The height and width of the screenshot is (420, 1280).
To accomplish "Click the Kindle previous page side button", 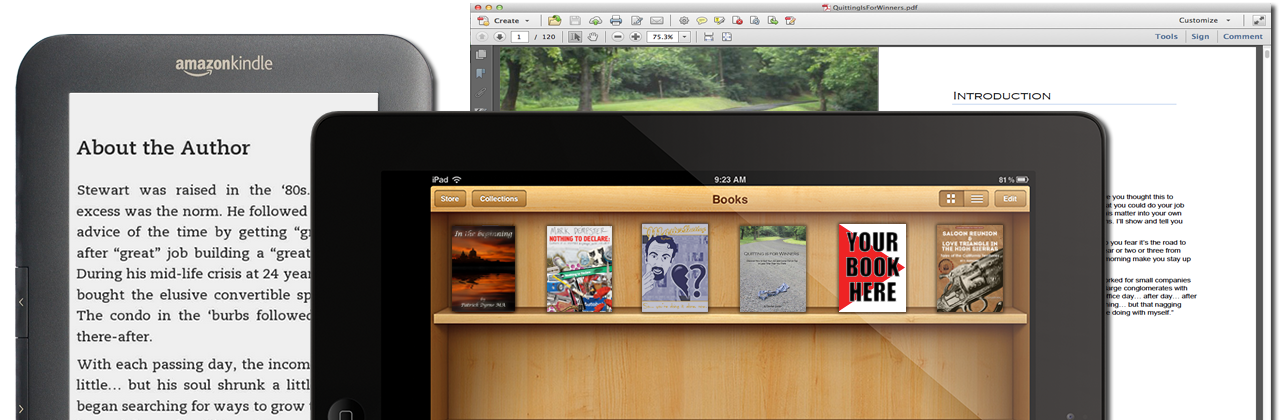I will [x=21, y=302].
